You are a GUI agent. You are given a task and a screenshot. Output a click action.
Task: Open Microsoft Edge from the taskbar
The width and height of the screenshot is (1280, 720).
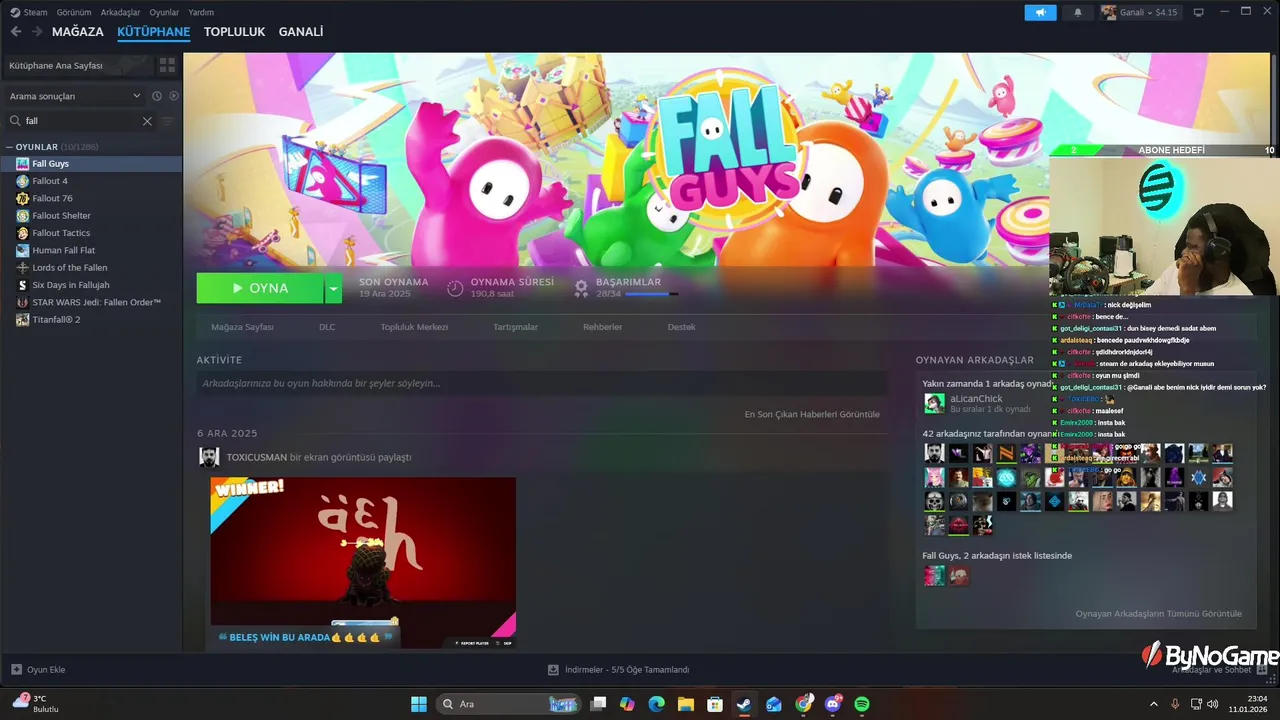point(656,704)
